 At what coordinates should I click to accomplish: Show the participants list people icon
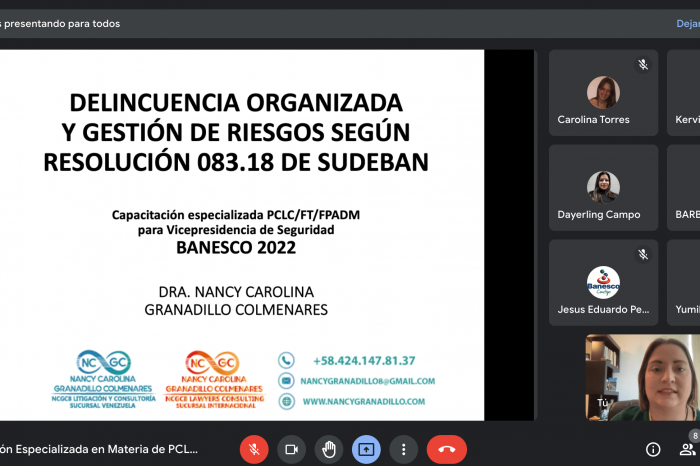click(688, 449)
